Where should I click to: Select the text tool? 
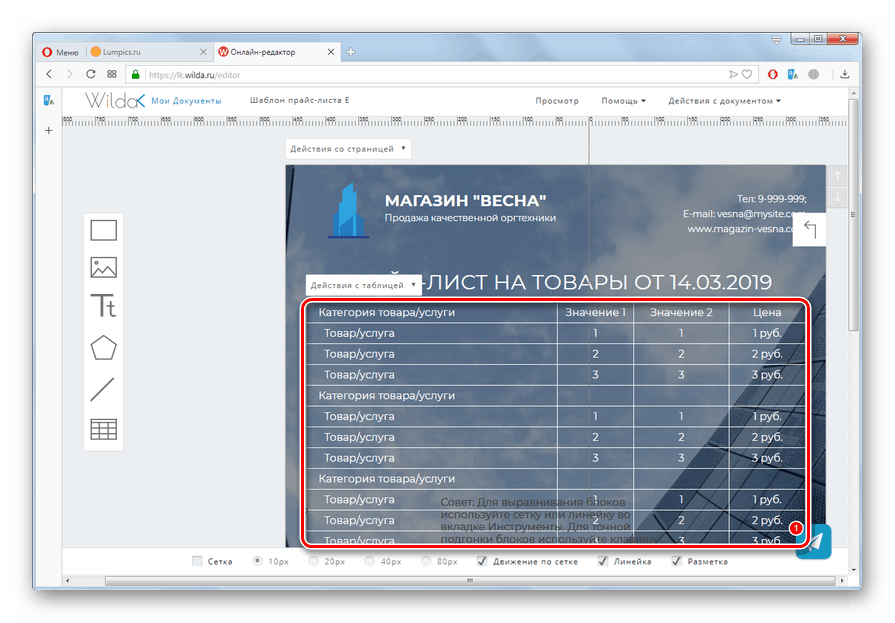coord(103,306)
